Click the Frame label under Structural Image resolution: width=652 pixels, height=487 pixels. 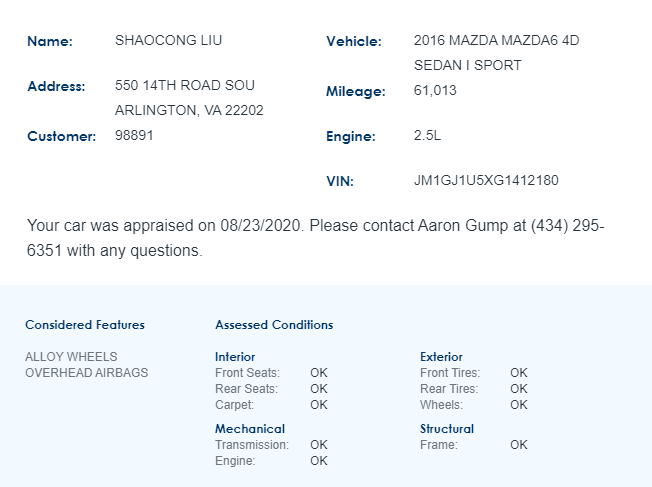point(439,445)
